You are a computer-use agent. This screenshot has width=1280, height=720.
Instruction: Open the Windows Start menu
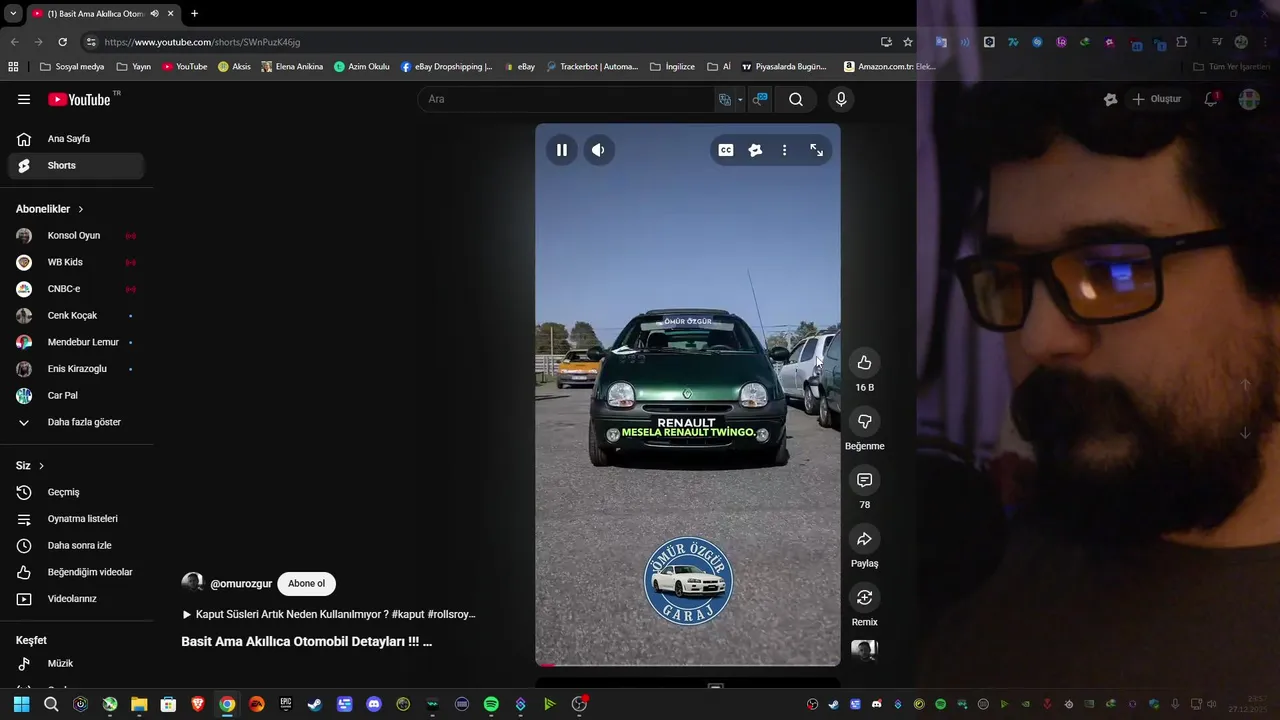(x=21, y=704)
